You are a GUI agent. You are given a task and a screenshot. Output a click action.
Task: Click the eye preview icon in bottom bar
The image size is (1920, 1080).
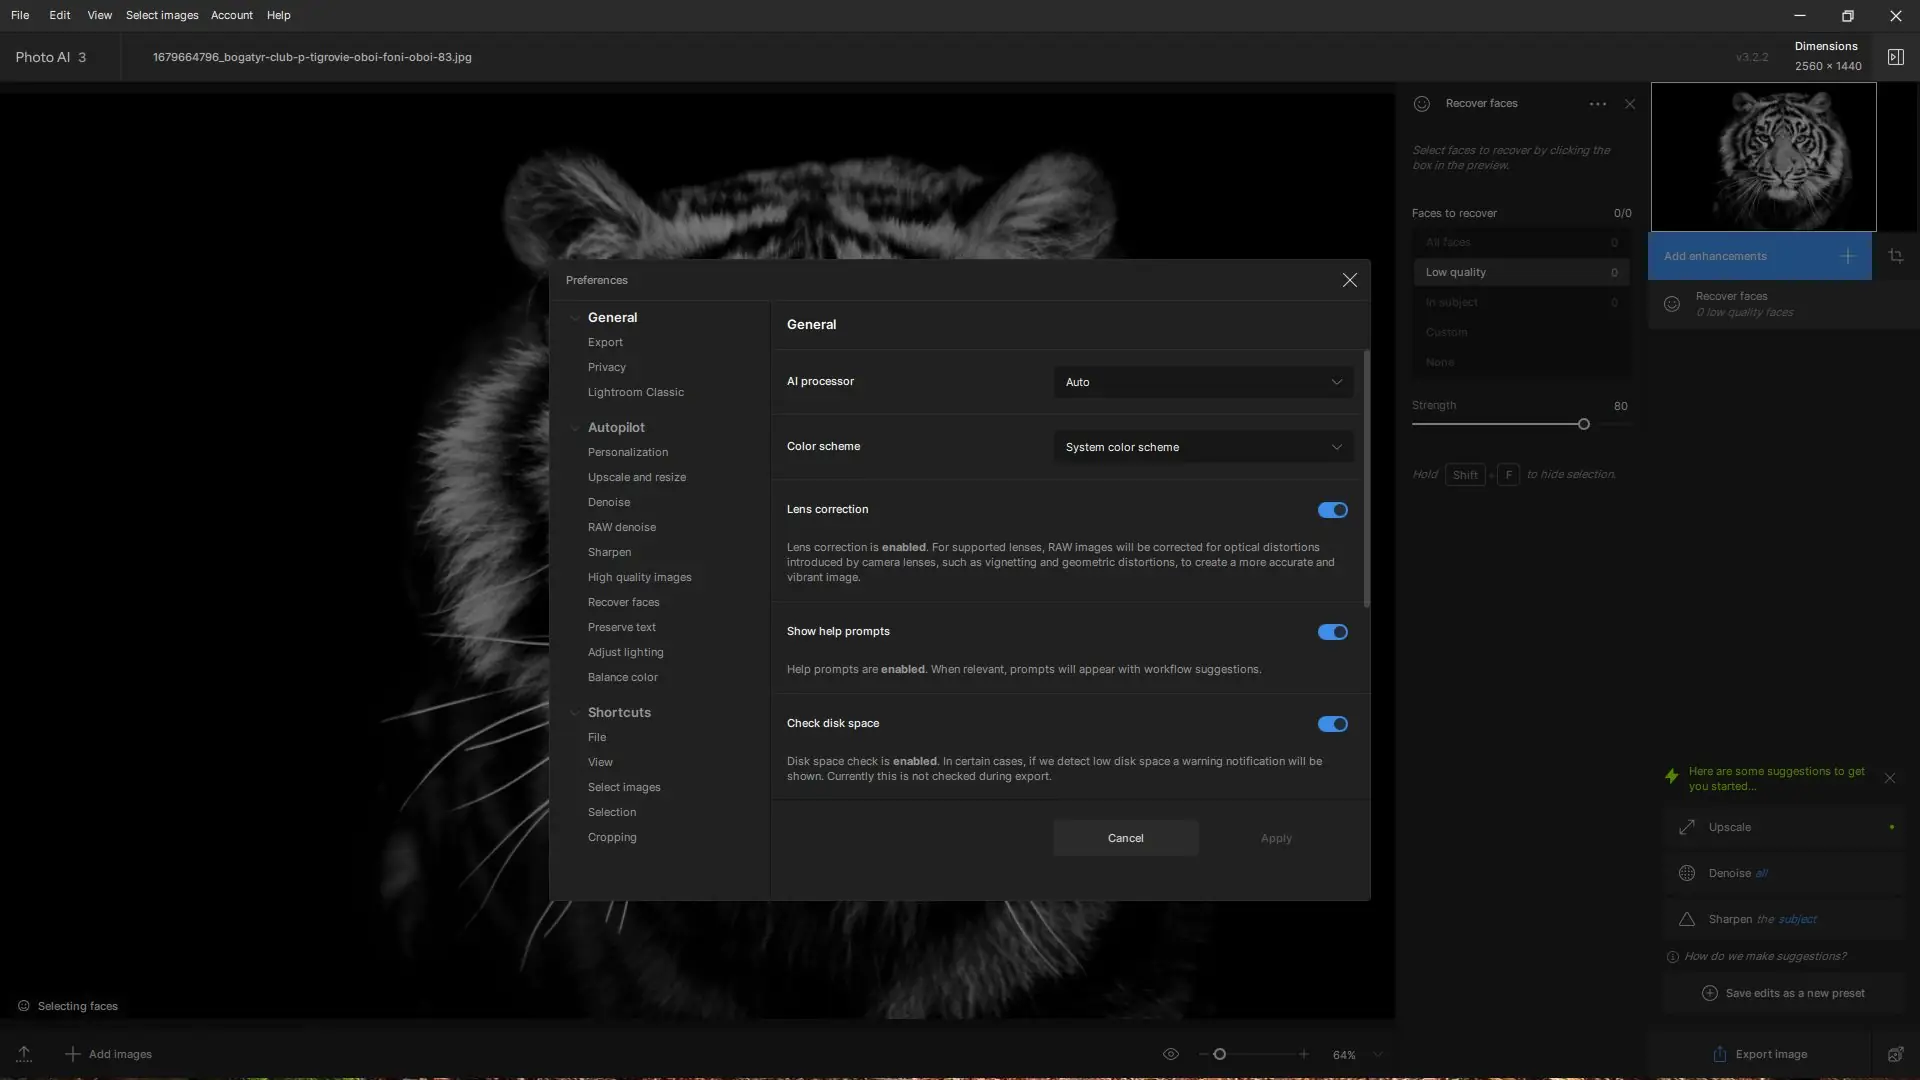click(1170, 1054)
